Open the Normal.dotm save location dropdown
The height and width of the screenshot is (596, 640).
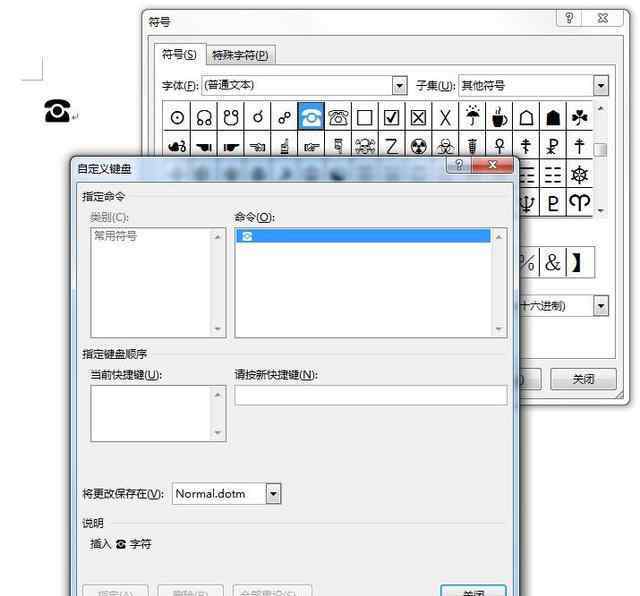[273, 494]
